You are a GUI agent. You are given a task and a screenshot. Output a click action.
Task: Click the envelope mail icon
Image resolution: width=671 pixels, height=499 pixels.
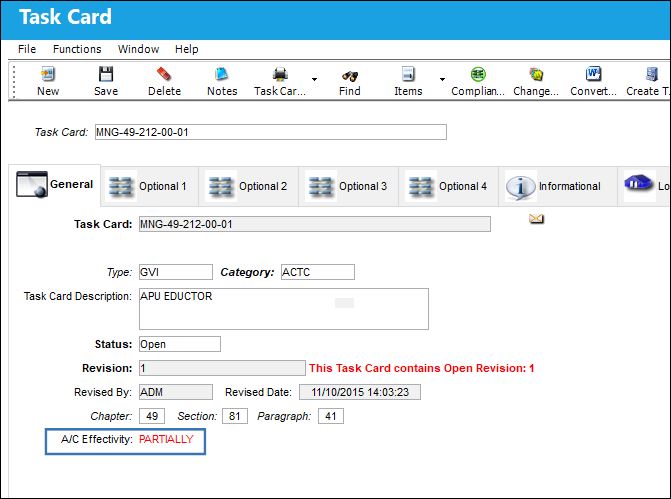tap(536, 219)
